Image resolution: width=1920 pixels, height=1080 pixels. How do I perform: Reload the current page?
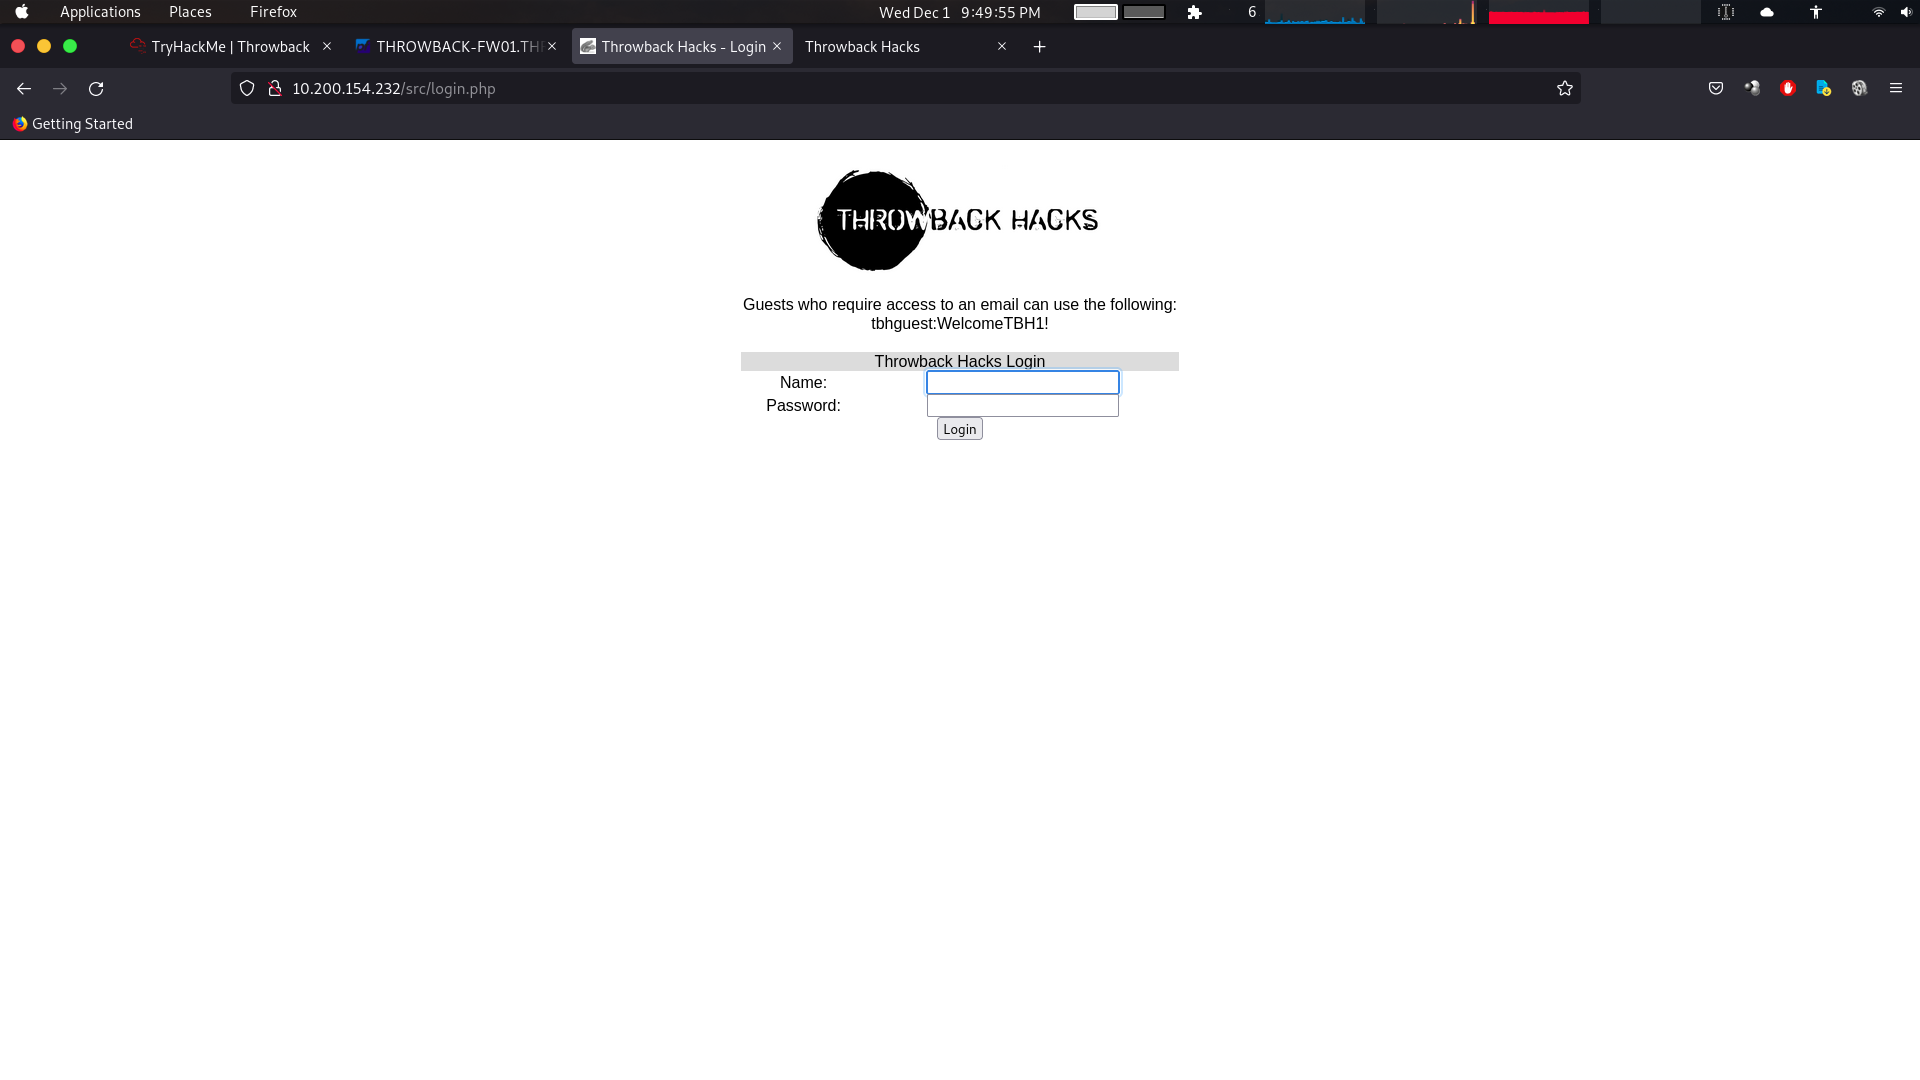point(96,89)
